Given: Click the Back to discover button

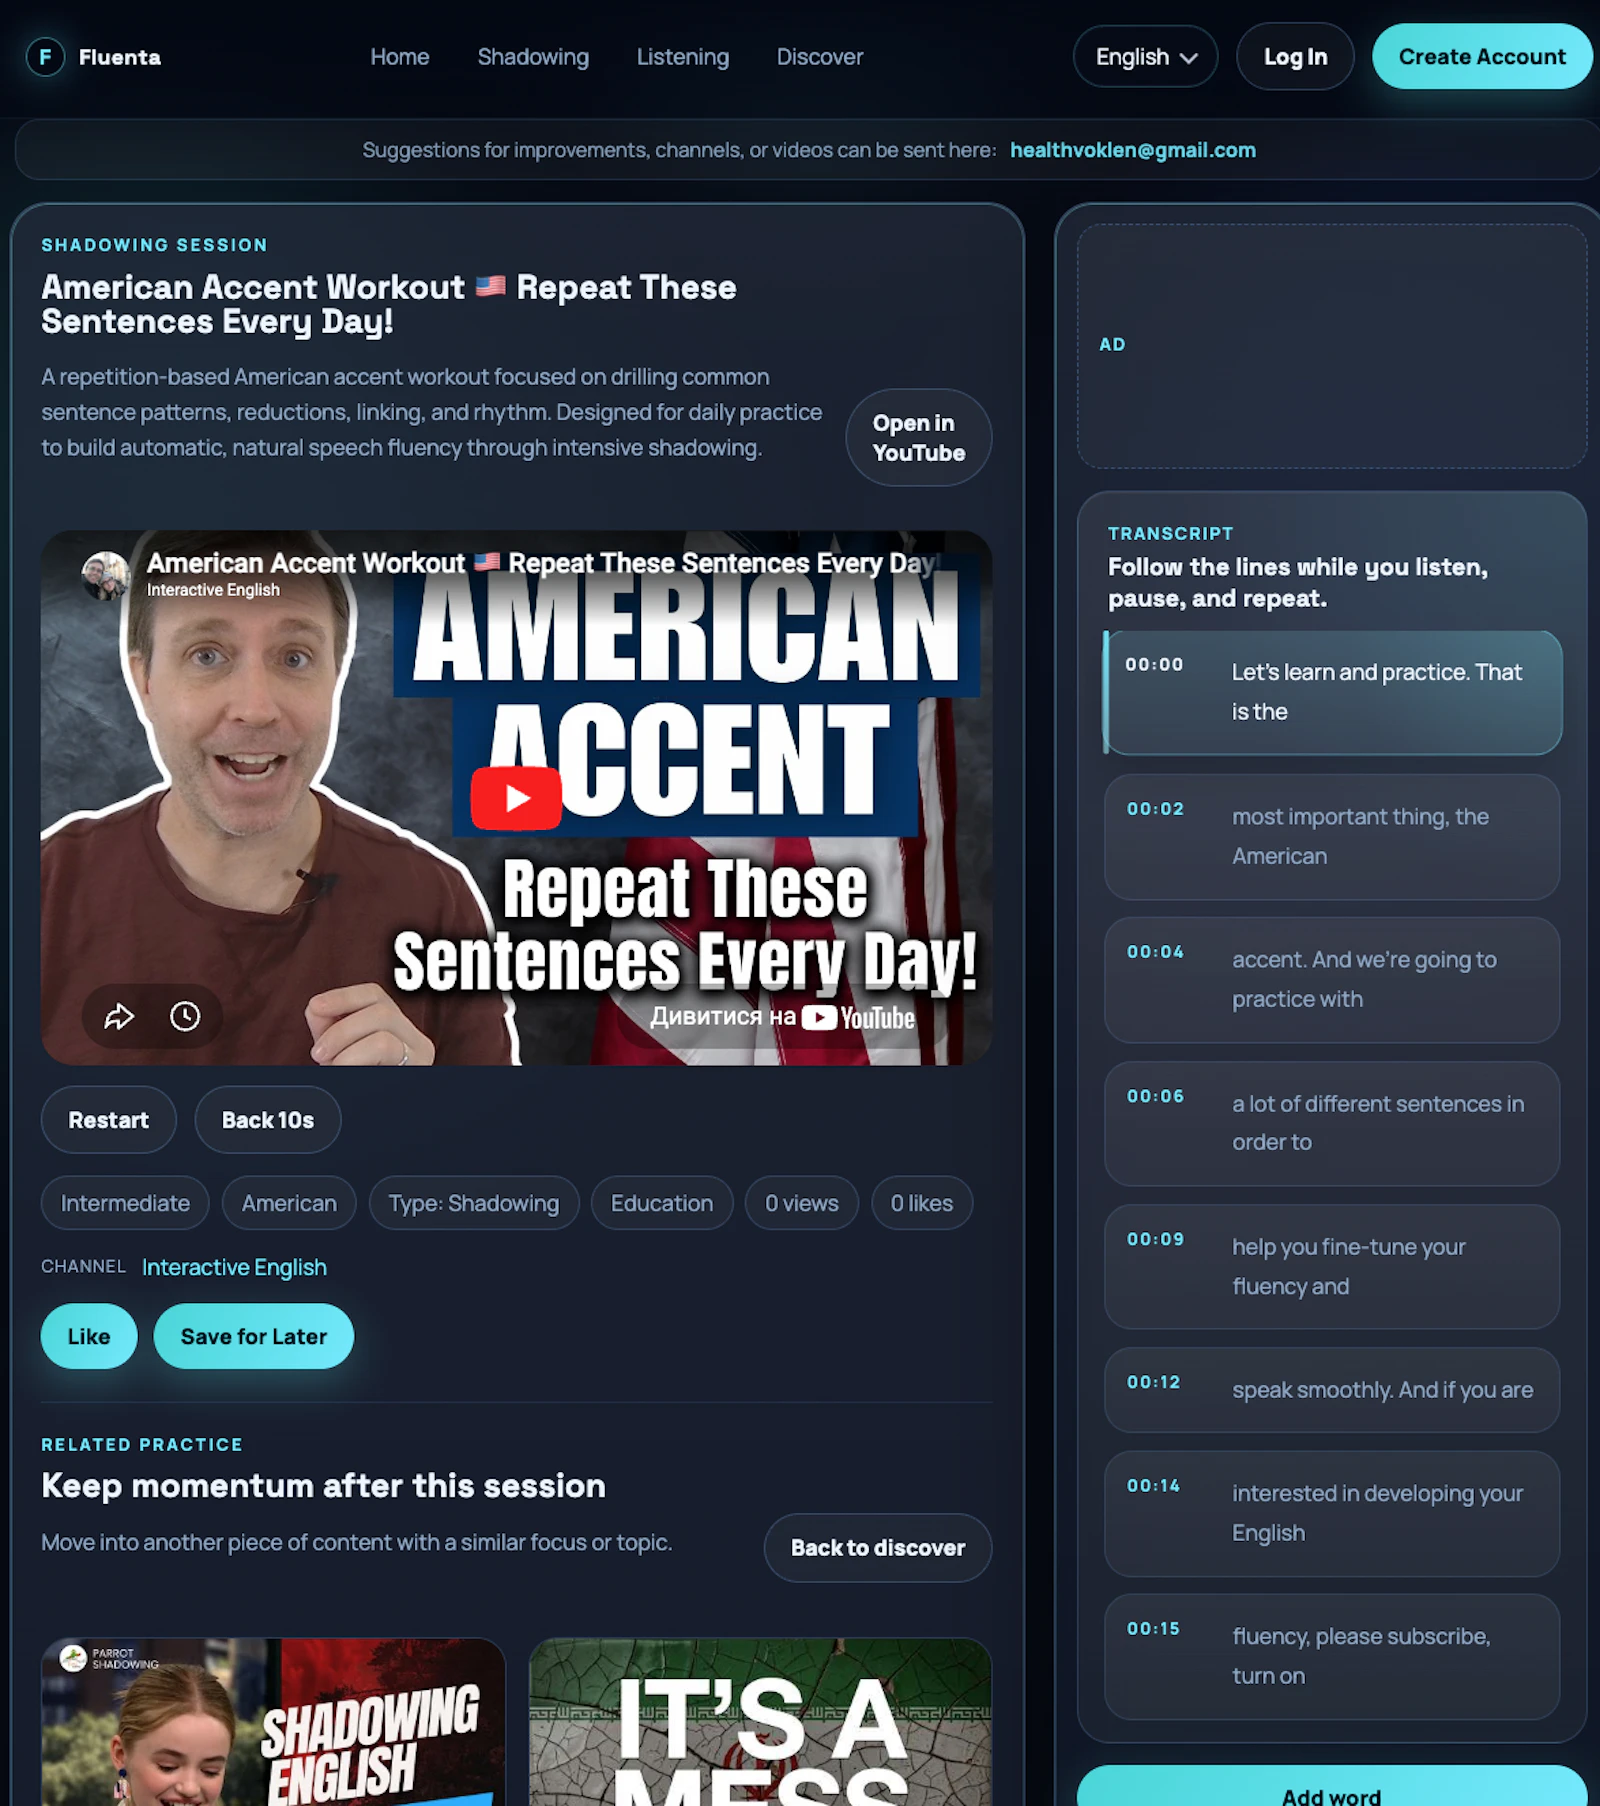Looking at the screenshot, I should coord(878,1548).
